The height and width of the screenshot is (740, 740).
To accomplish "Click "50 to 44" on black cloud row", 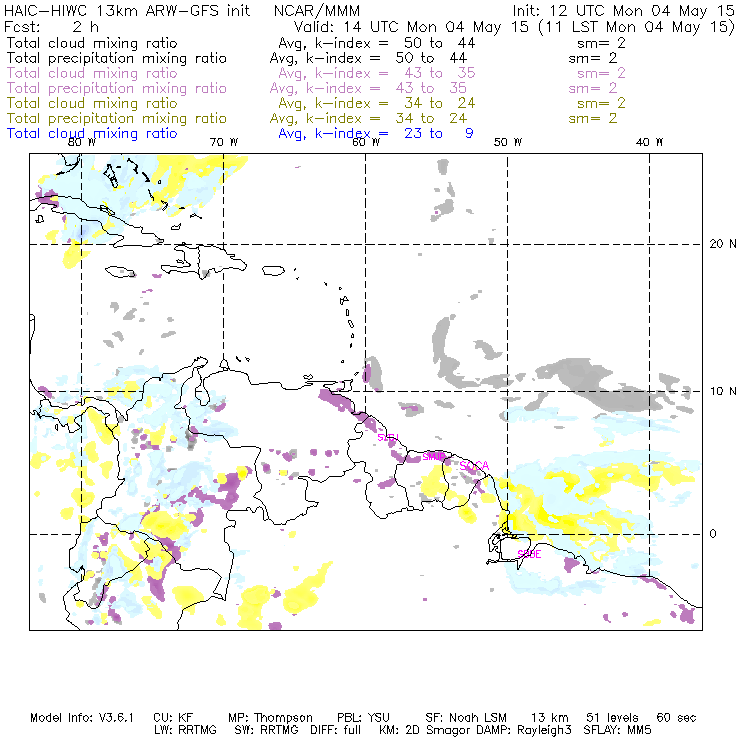I will point(439,43).
